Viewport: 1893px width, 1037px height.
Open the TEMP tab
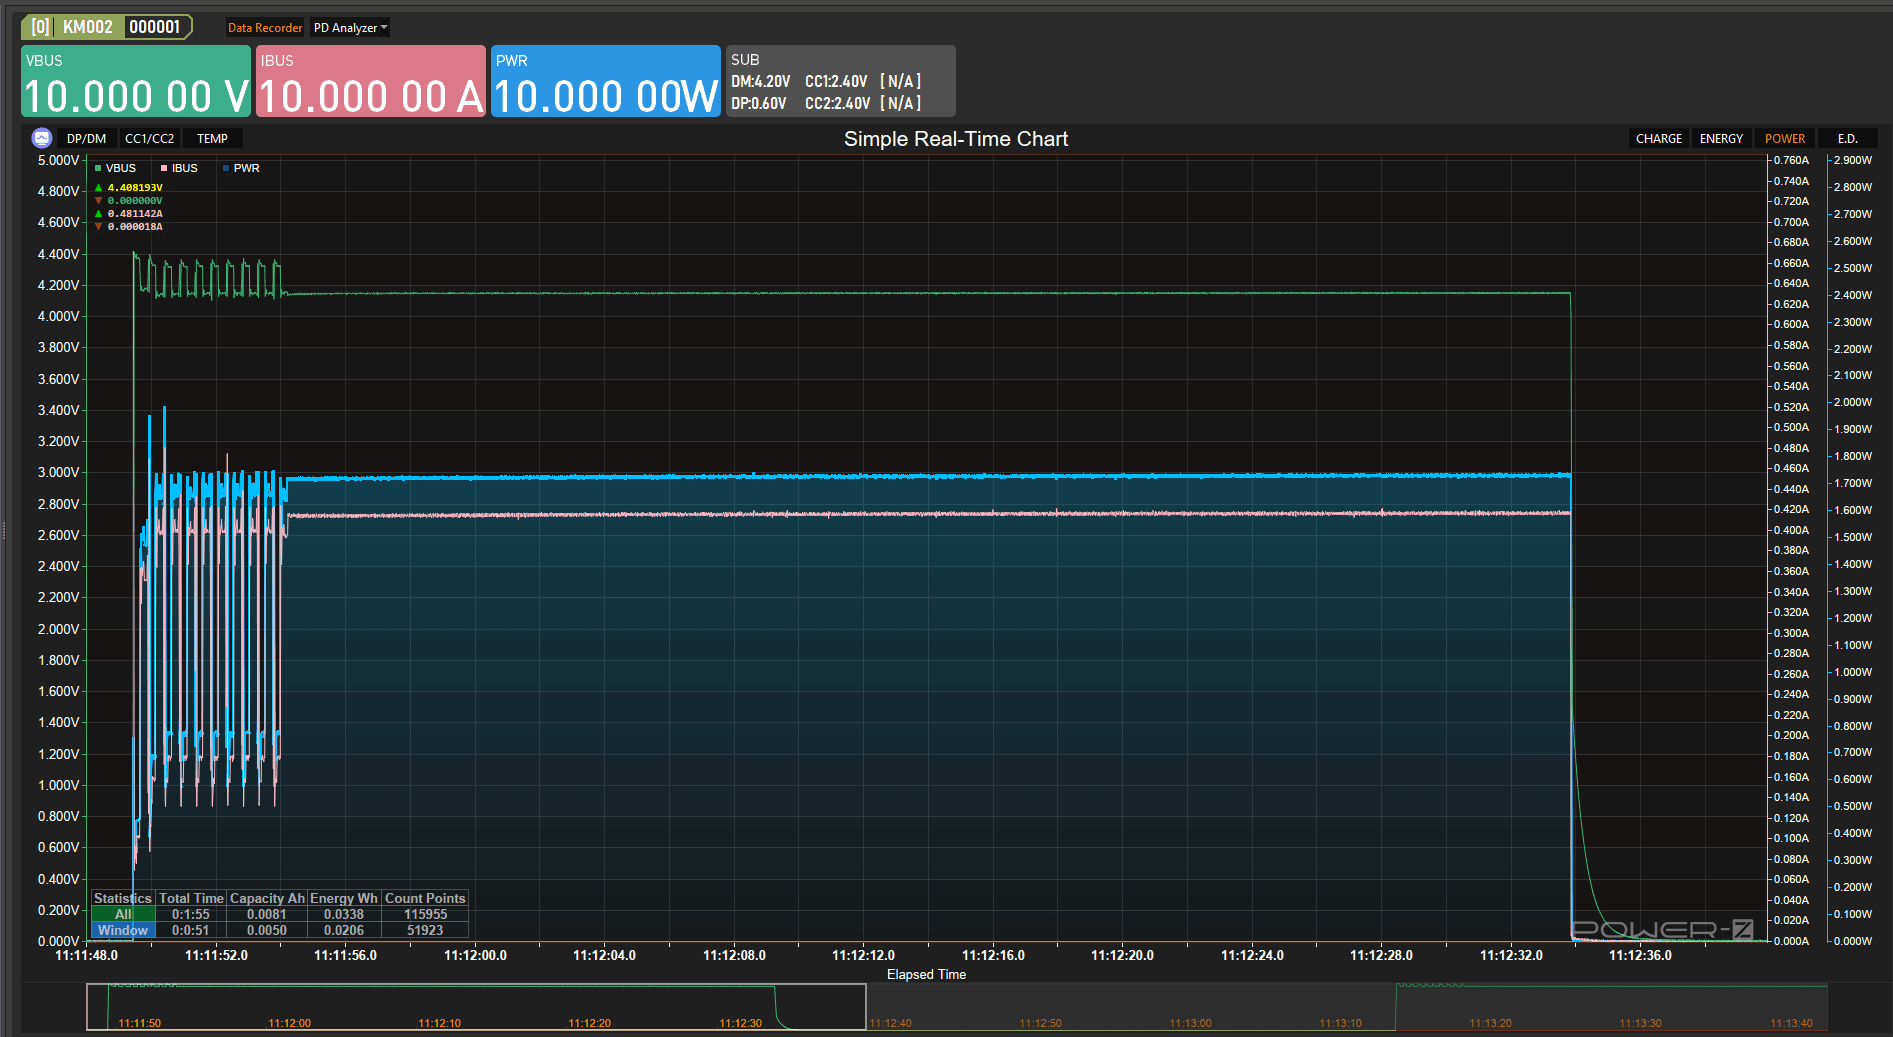tap(212, 138)
